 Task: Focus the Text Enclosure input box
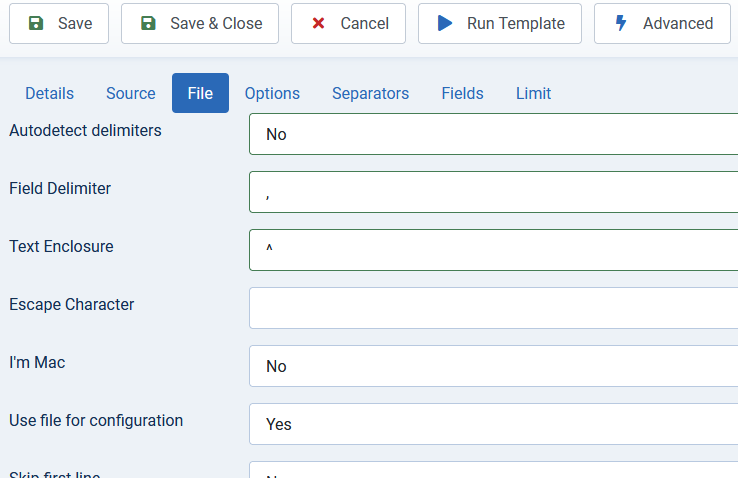pyautogui.click(x=493, y=250)
